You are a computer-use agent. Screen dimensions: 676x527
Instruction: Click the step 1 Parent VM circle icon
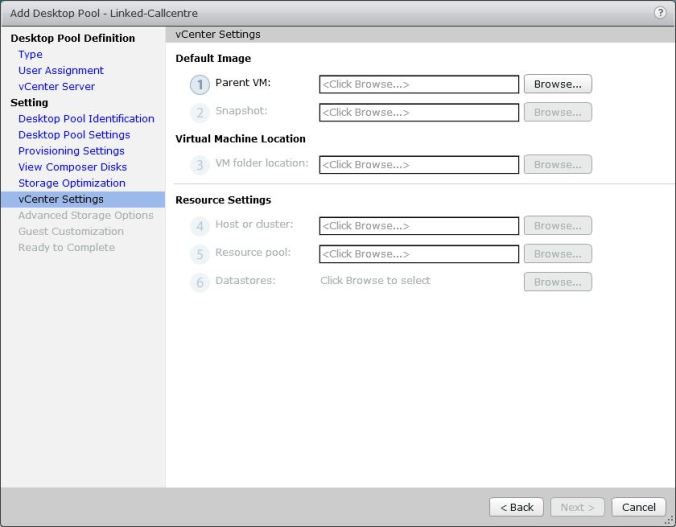pos(200,85)
